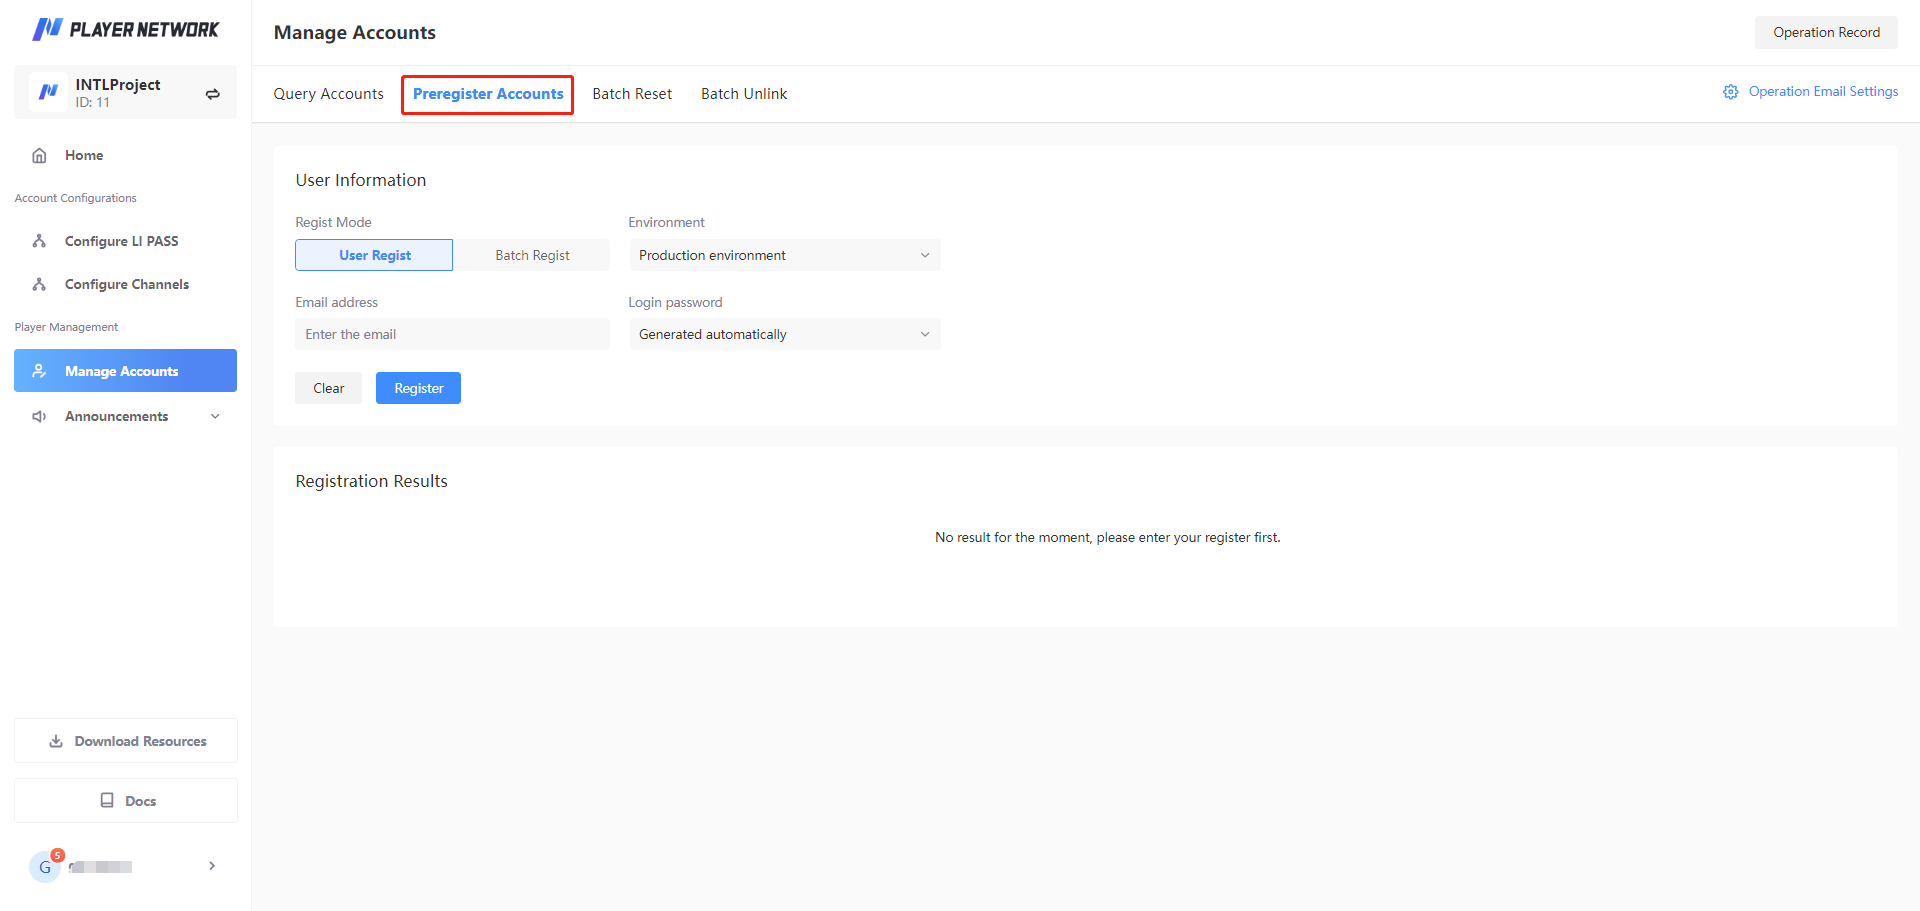
Task: Open the Environment dropdown
Action: pyautogui.click(x=784, y=255)
